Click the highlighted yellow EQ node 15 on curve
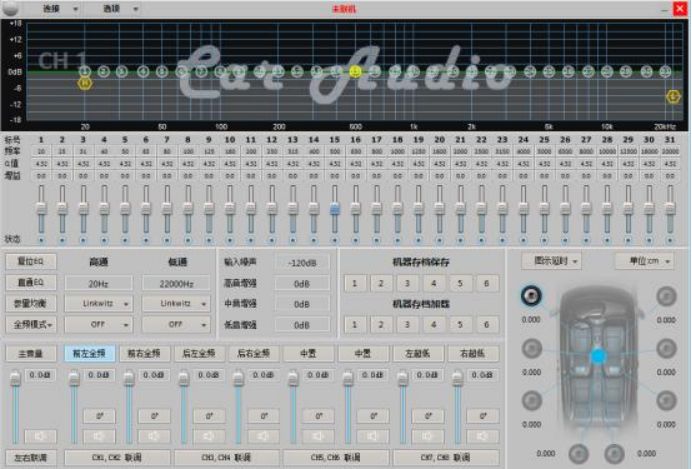Image resolution: width=692 pixels, height=469 pixels. pyautogui.click(x=355, y=71)
